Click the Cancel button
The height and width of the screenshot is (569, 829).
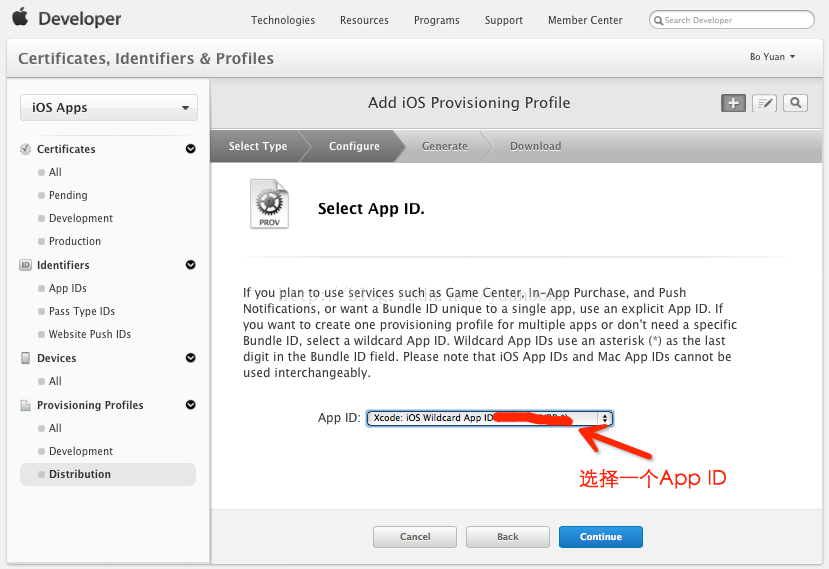click(x=414, y=537)
